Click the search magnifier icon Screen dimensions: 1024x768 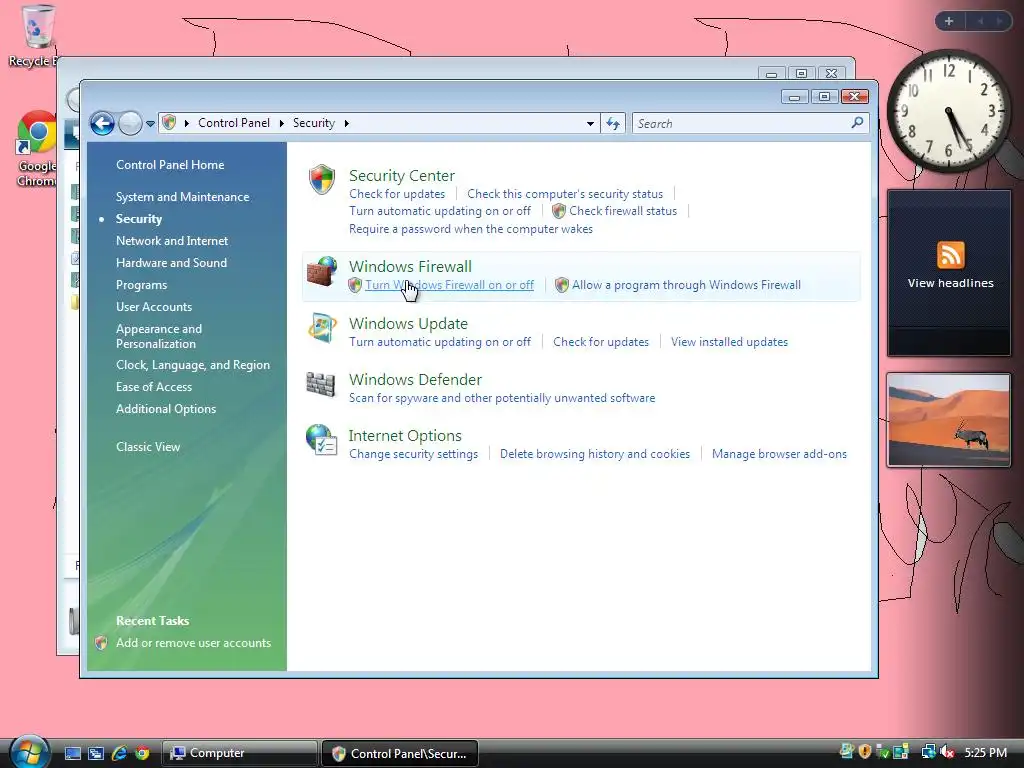(857, 123)
